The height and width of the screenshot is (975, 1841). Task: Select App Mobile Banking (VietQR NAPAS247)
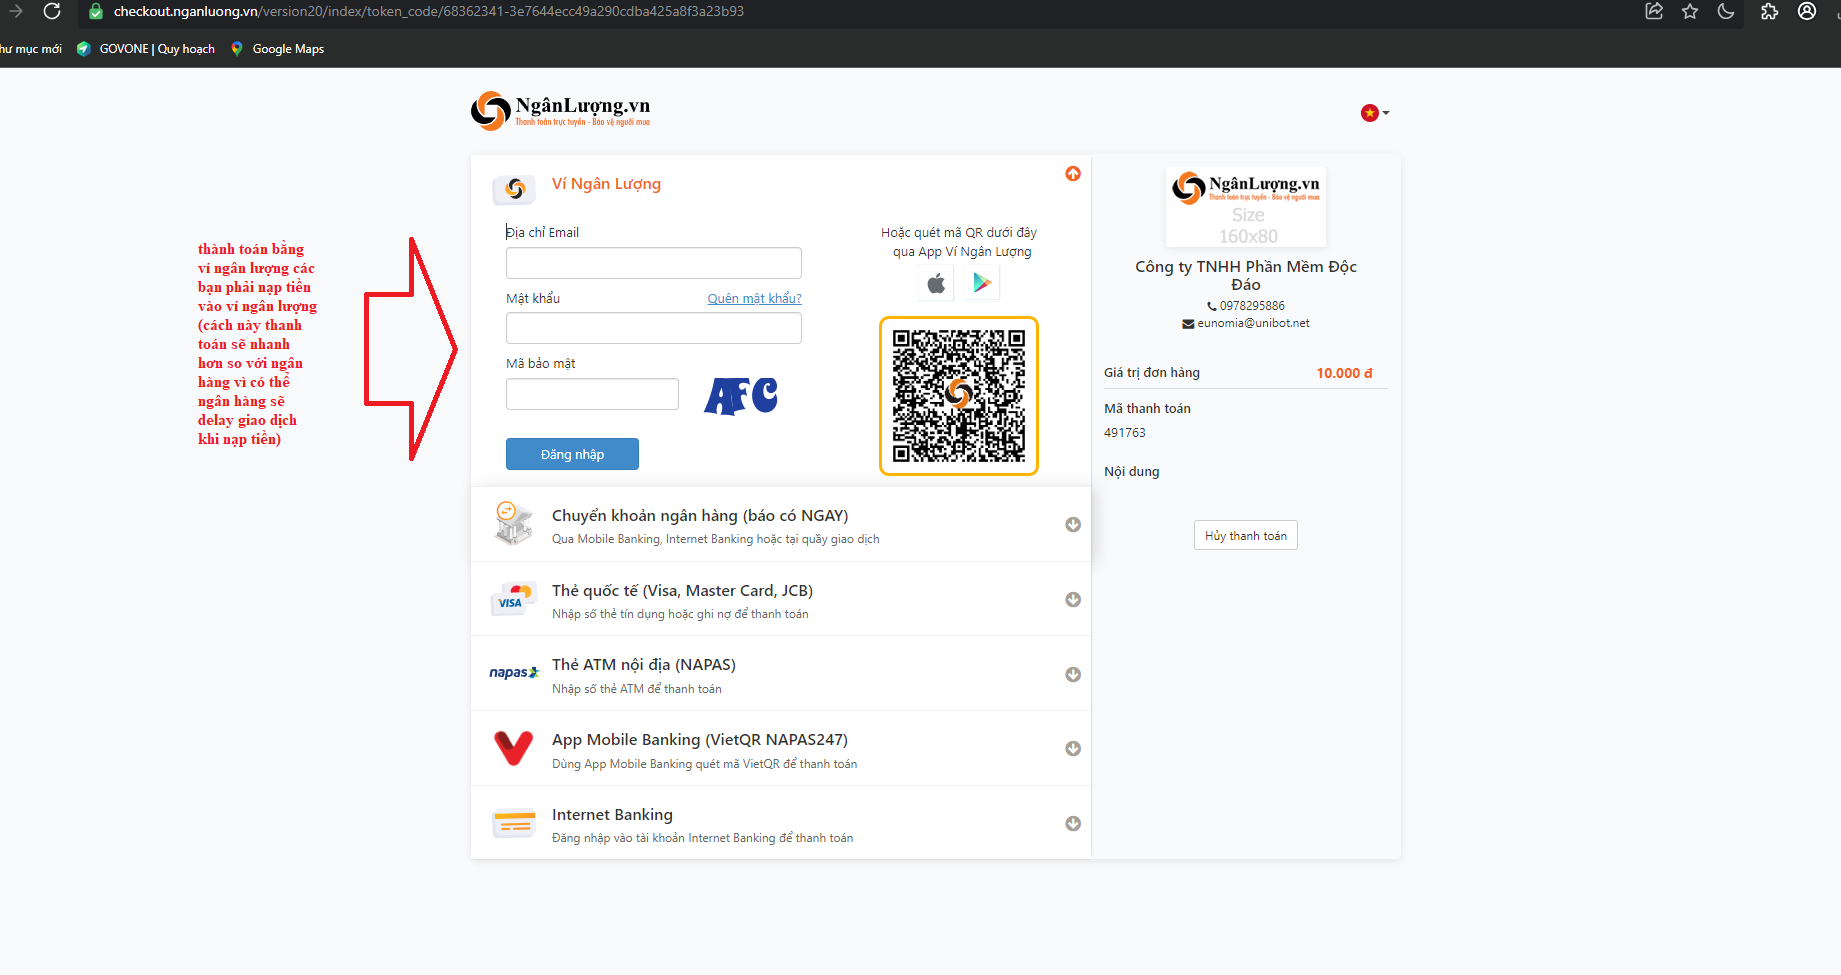(780, 749)
